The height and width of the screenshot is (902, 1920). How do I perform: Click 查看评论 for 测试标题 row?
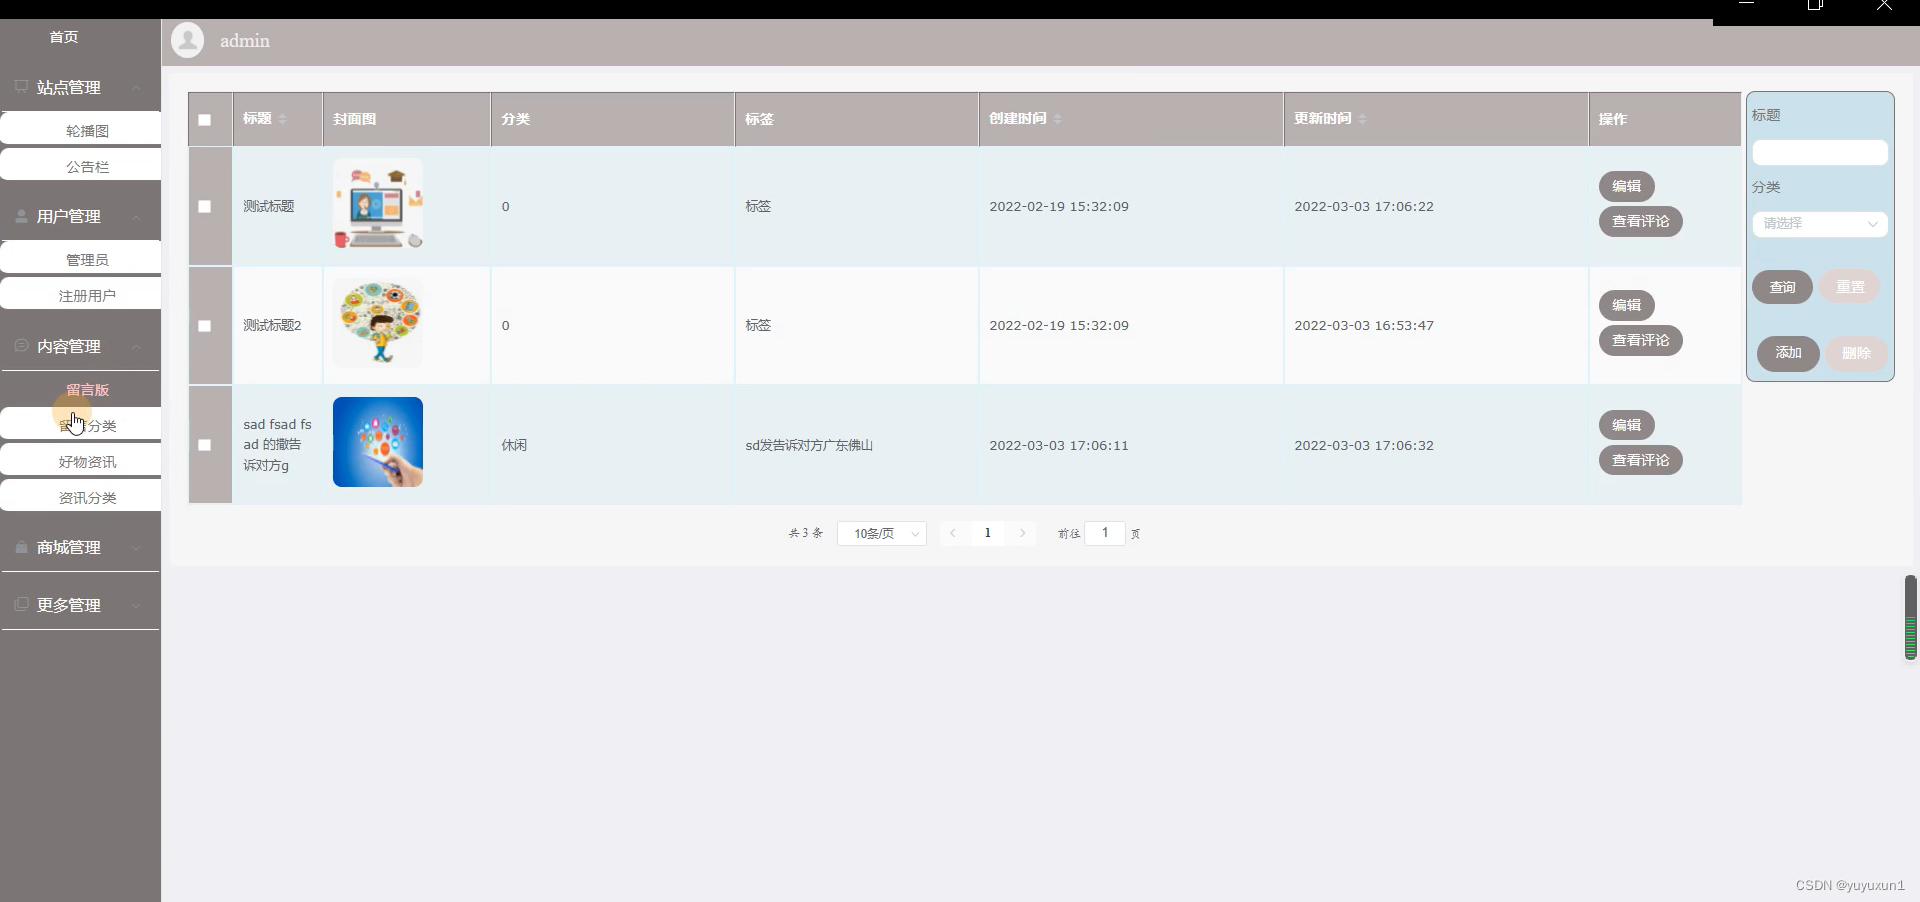point(1641,221)
